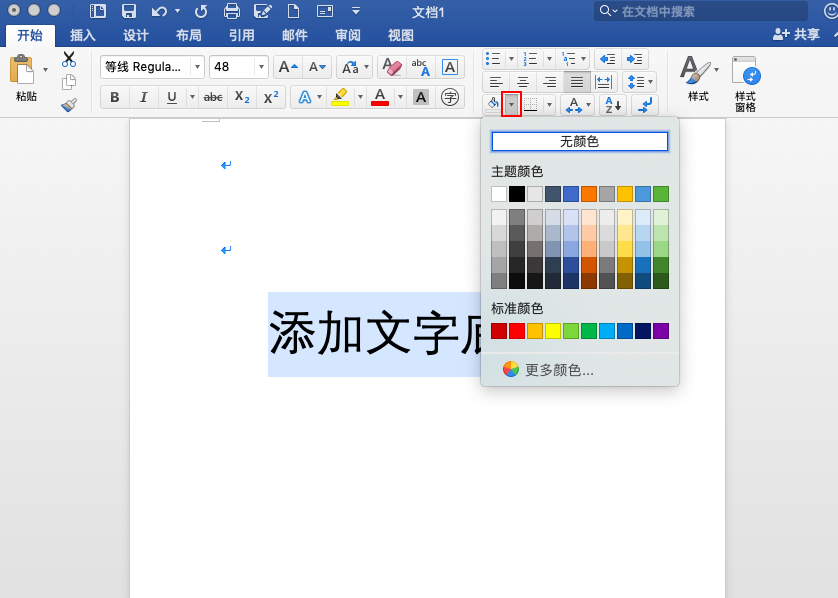This screenshot has height=598, width=838.
Task: Insert enclosed character 字 icon
Action: pos(450,97)
